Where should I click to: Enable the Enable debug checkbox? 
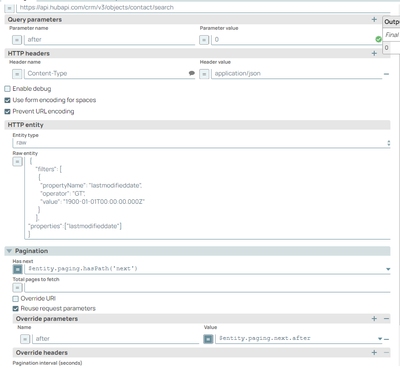7,89
